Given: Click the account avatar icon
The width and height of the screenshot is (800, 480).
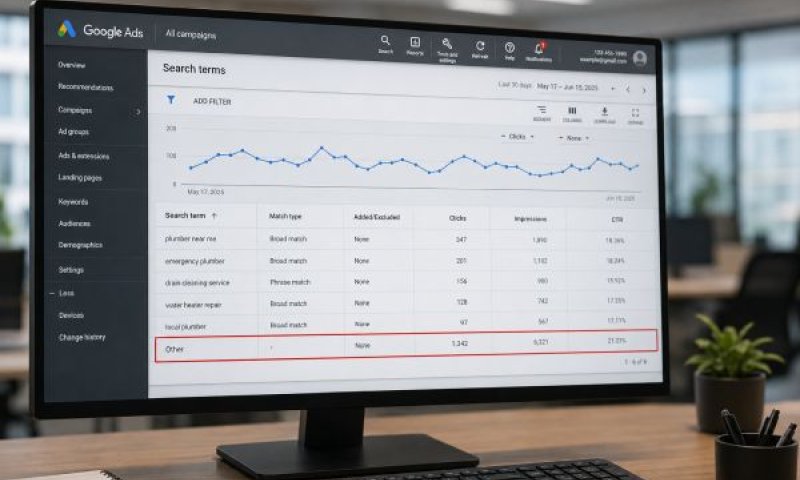Looking at the screenshot, I should pyautogui.click(x=640, y=58).
